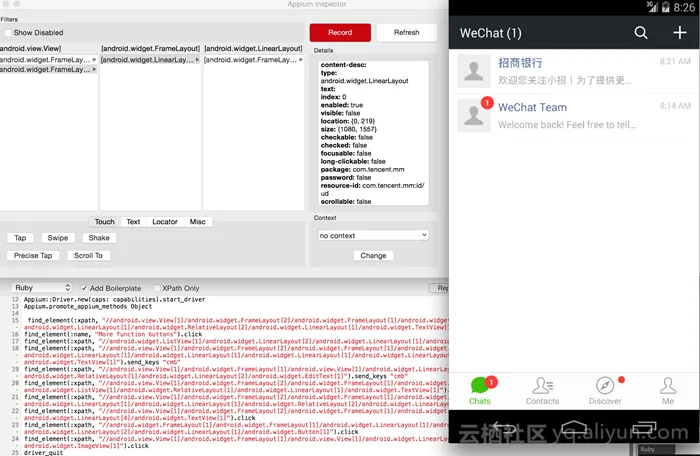Screen dimensions: 700x456
Task: Click the Scroll To button
Action: [x=88, y=255]
